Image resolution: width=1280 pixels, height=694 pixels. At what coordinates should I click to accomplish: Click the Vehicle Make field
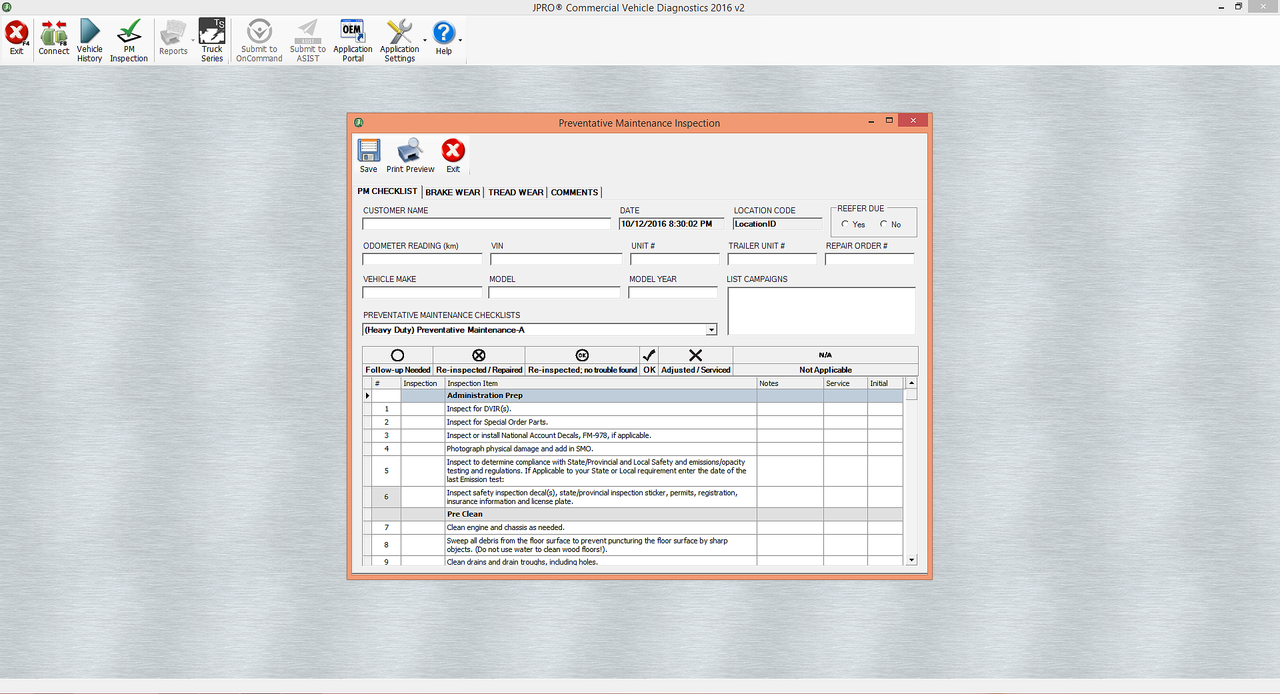tap(422, 293)
